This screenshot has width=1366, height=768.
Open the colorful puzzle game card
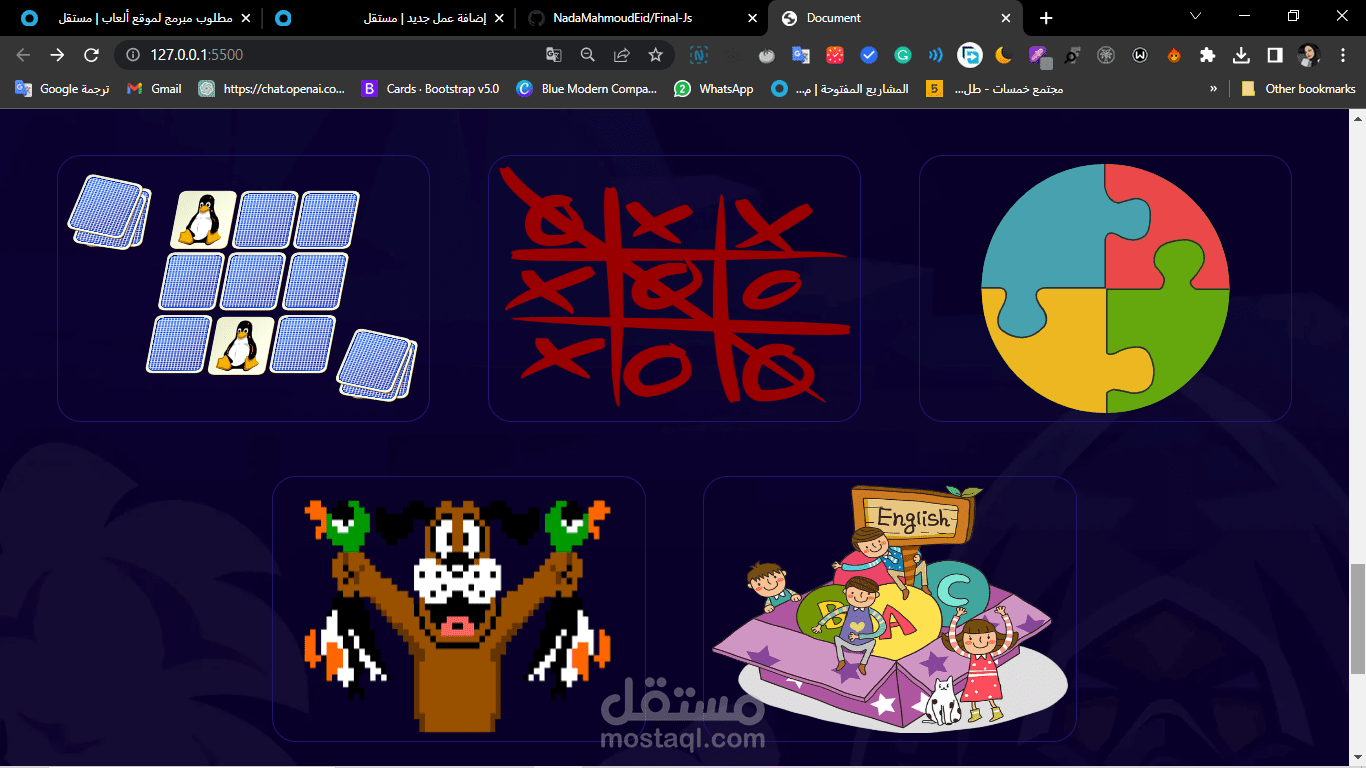tap(1105, 288)
